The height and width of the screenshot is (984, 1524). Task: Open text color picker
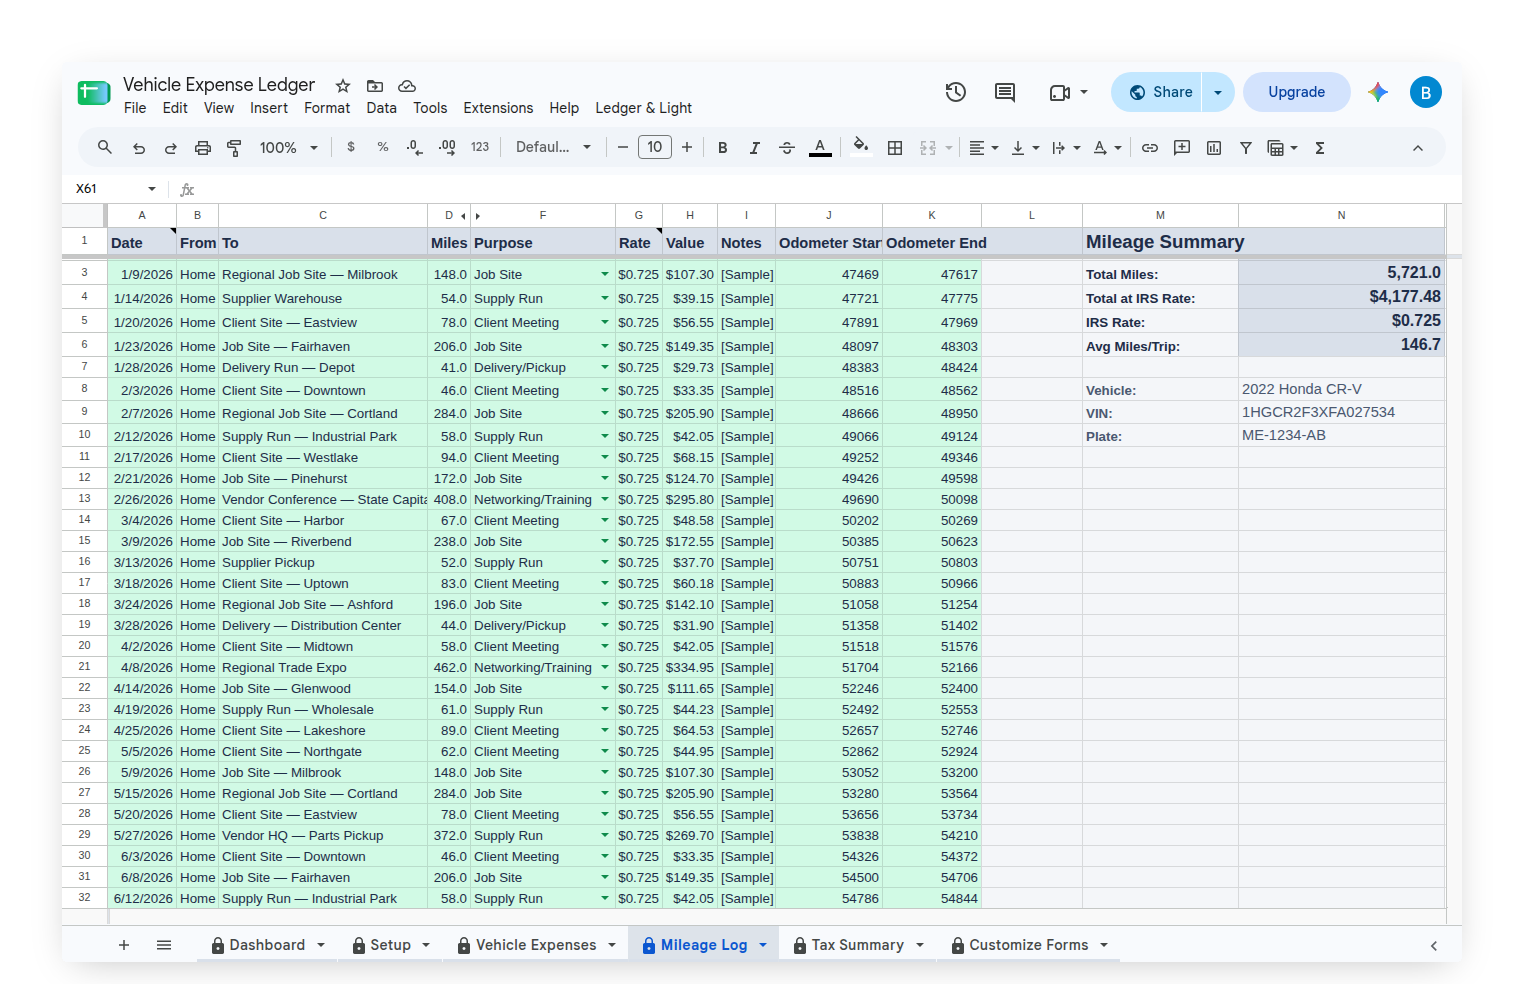pos(820,148)
